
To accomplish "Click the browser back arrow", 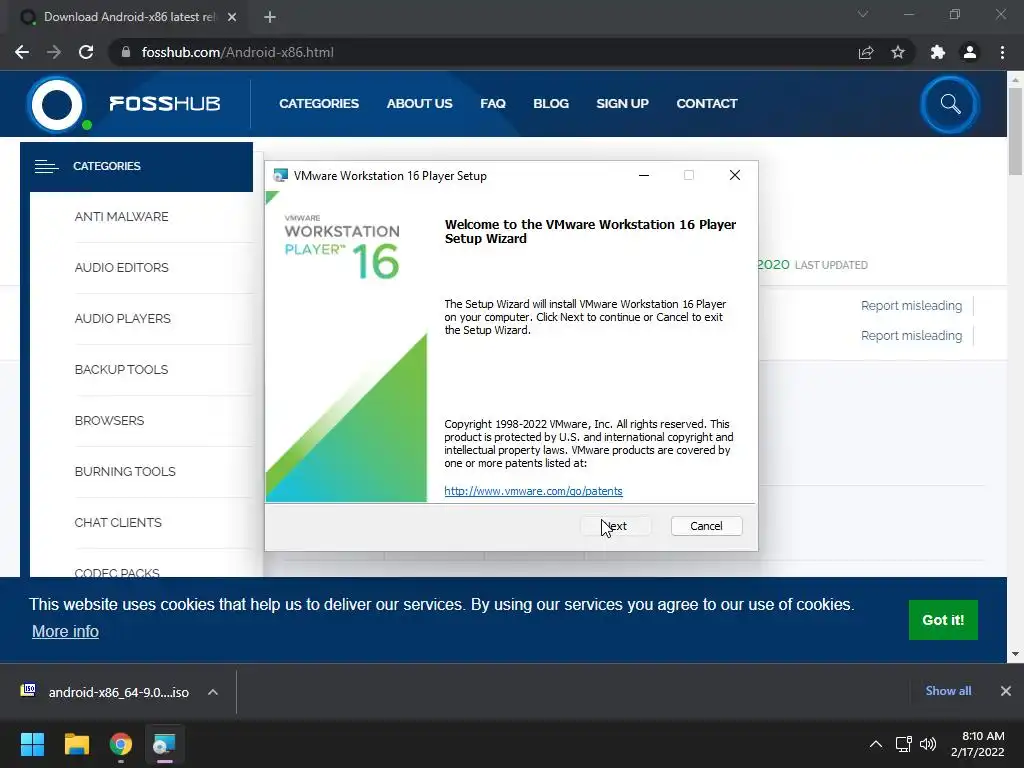I will click(22, 52).
